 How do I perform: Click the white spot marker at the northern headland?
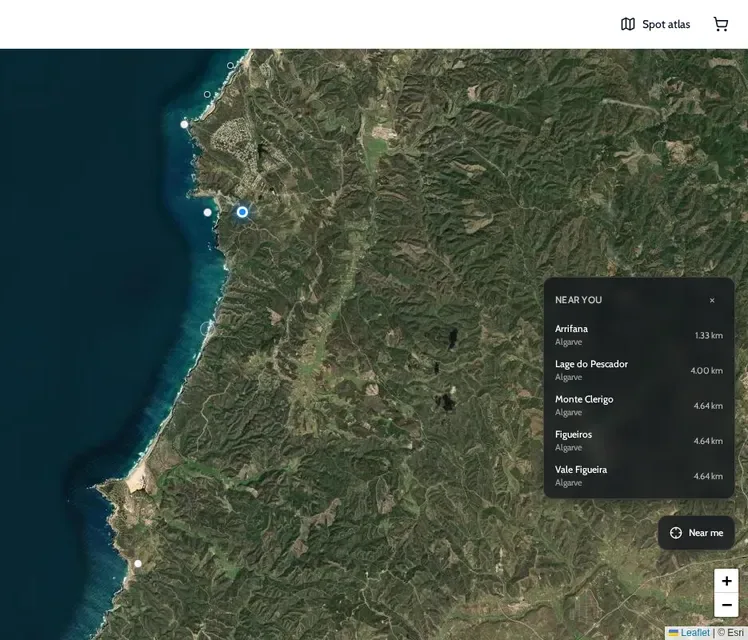click(x=184, y=124)
